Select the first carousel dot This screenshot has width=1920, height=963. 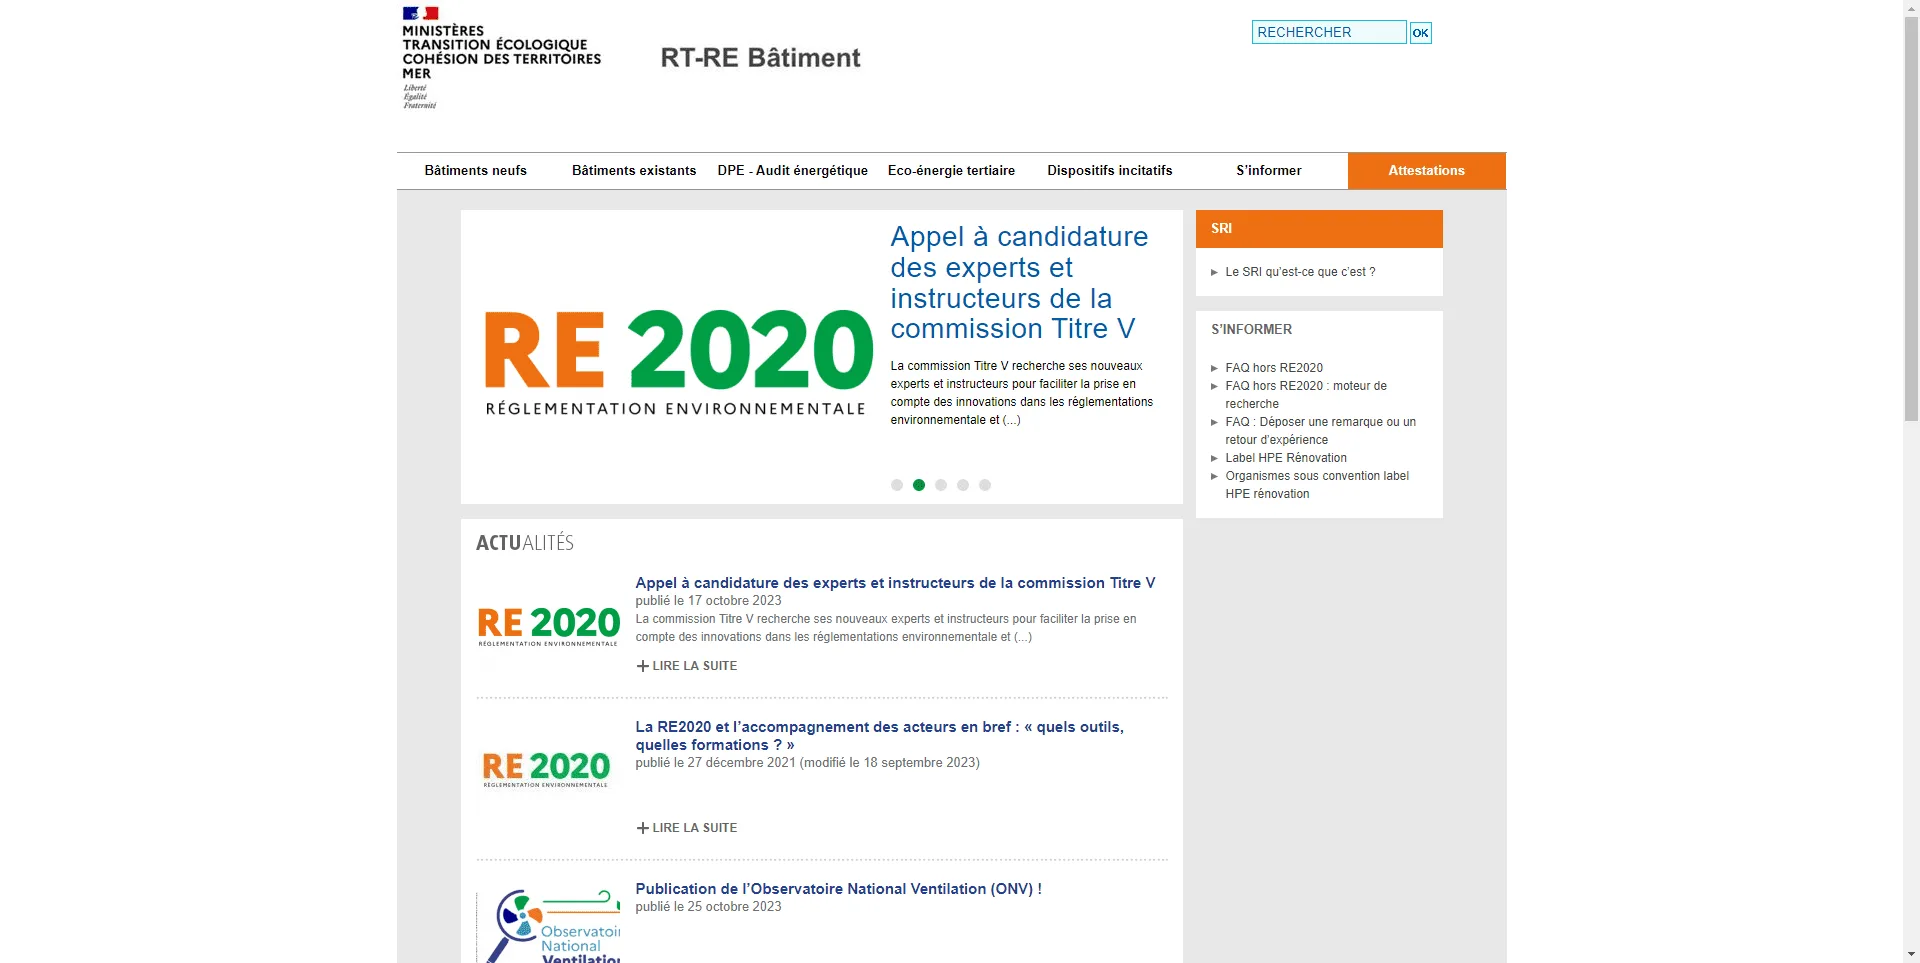[897, 485]
